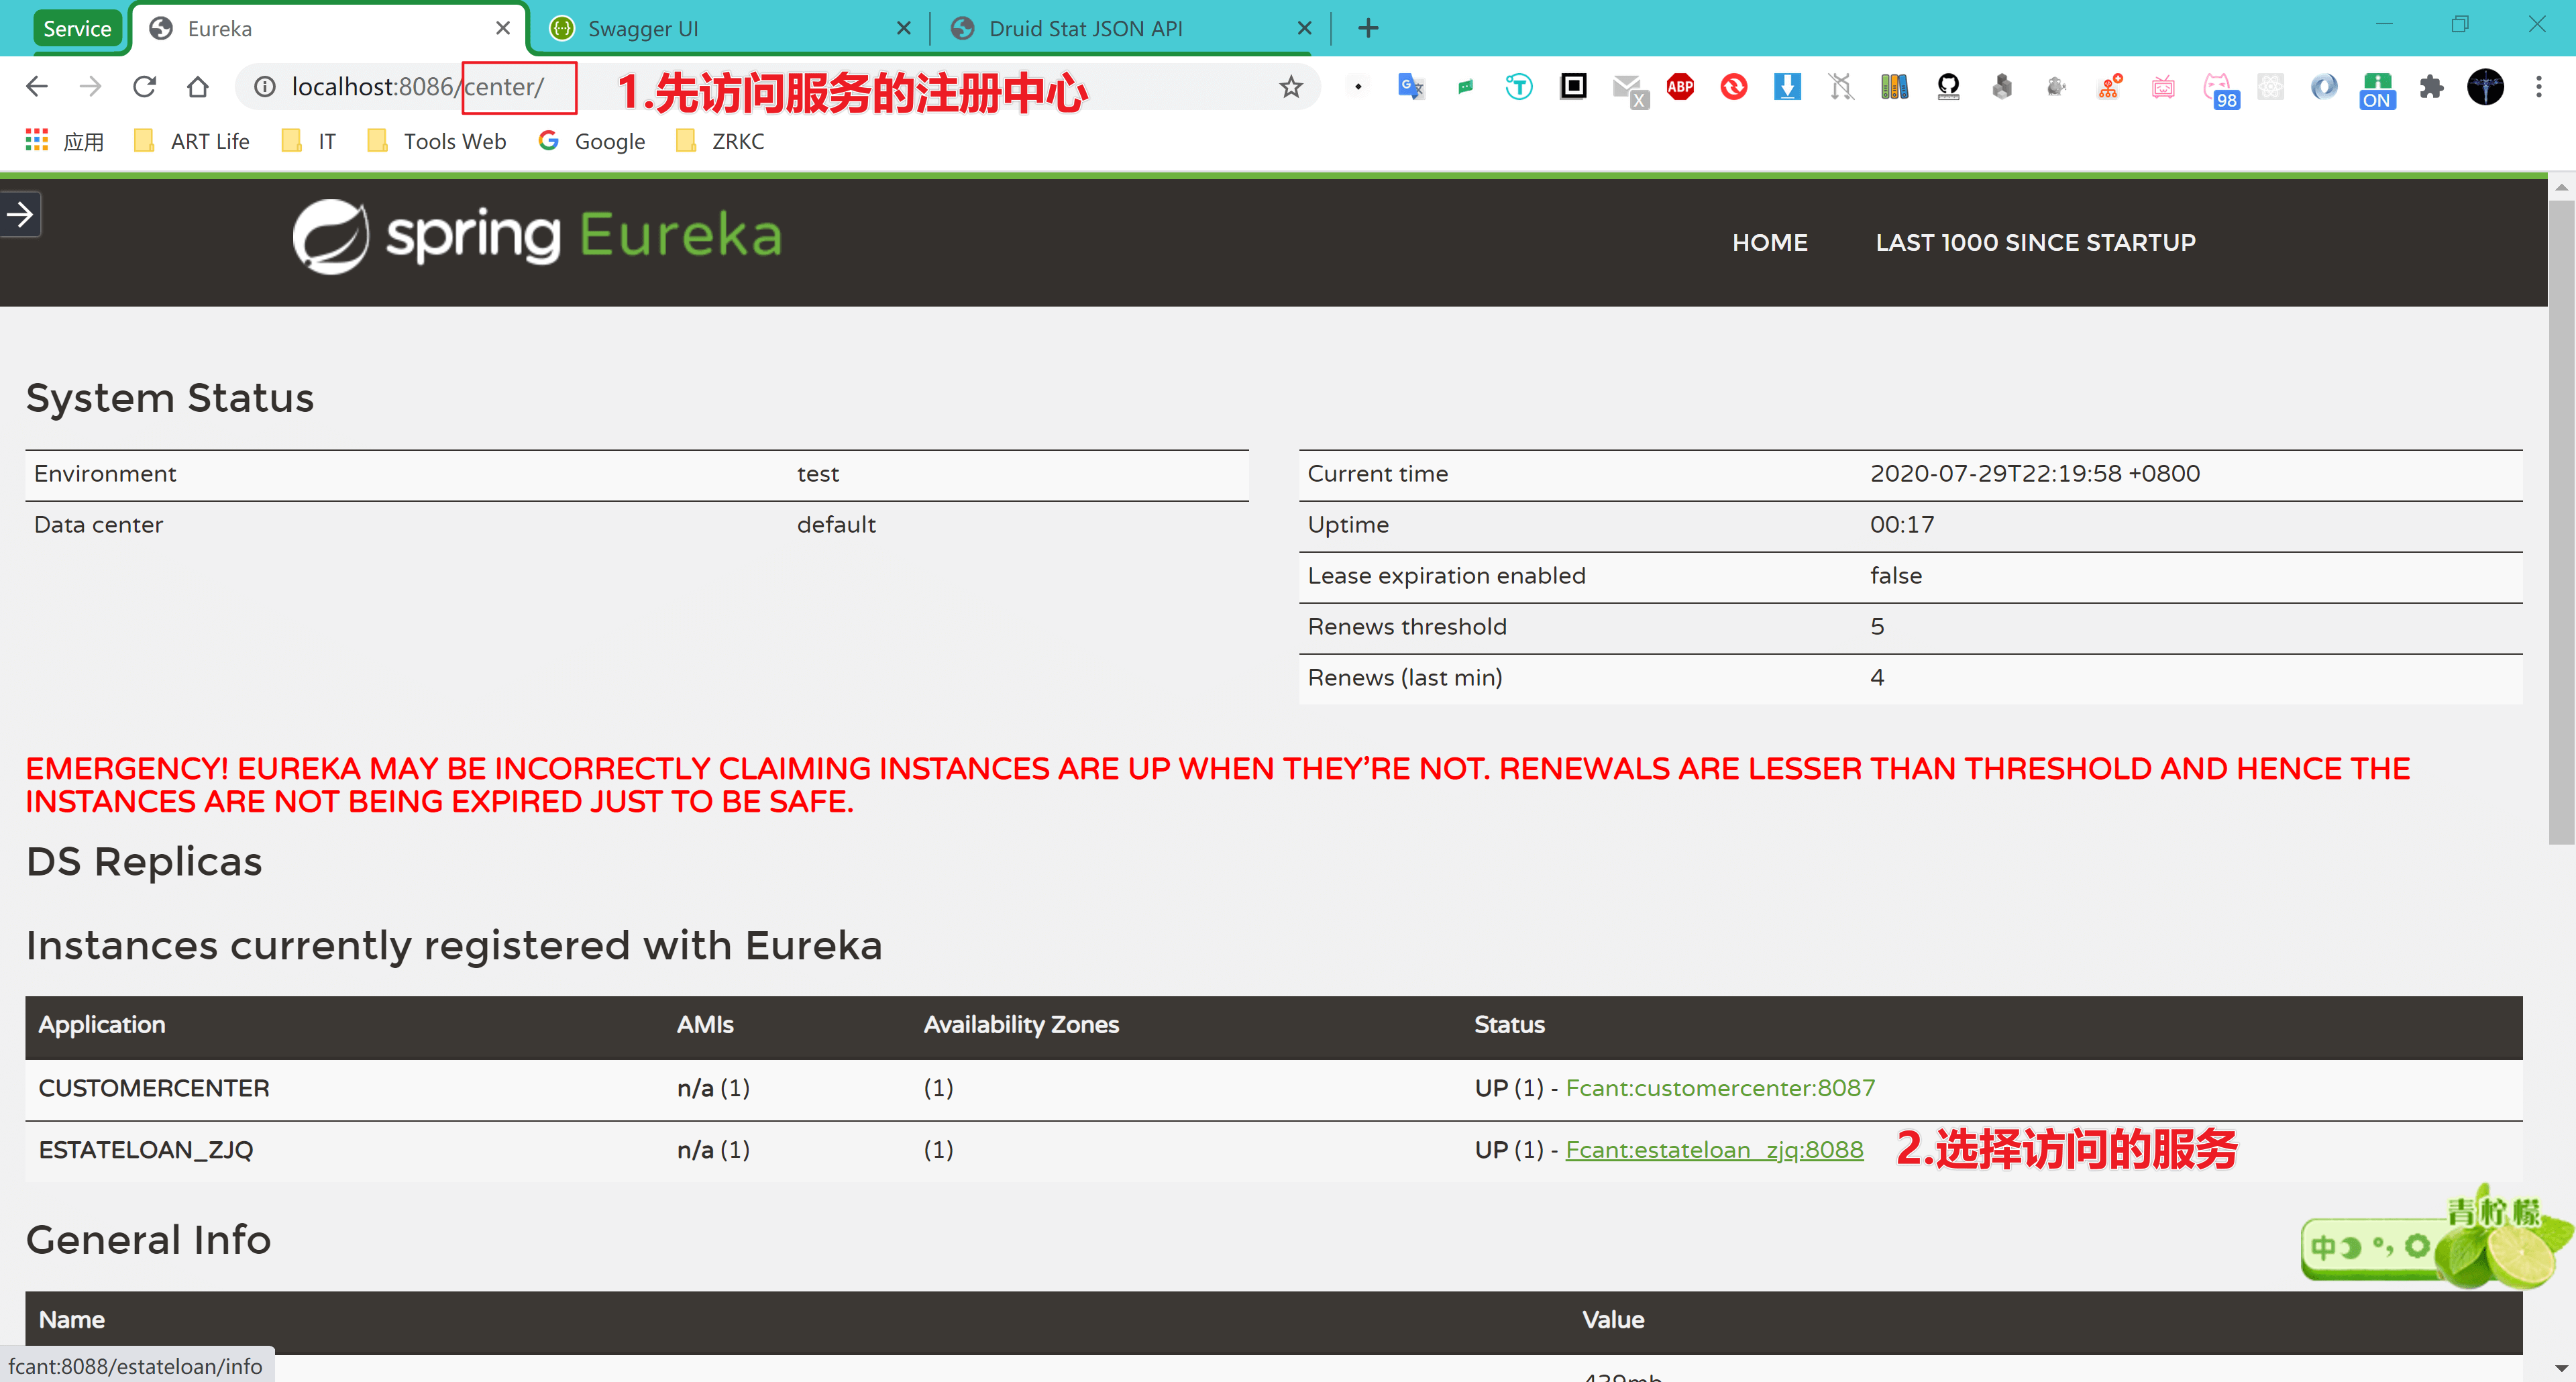Open the Chrome three-dot menu
Image resolution: width=2576 pixels, height=1382 pixels.
pyautogui.click(x=2538, y=87)
